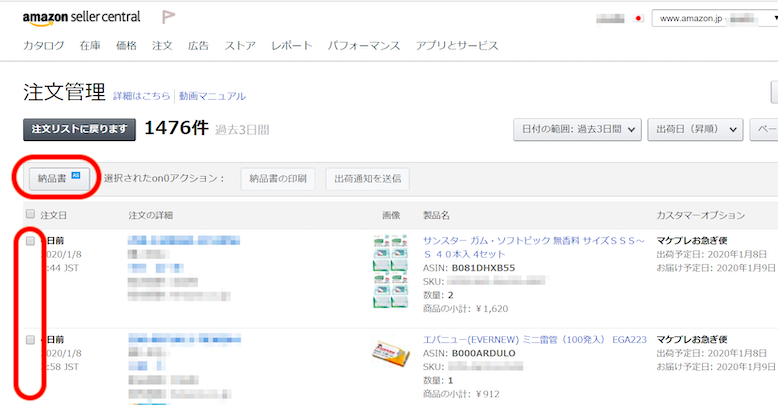Open the 在庫 menu
This screenshot has width=778, height=405.
click(x=90, y=46)
